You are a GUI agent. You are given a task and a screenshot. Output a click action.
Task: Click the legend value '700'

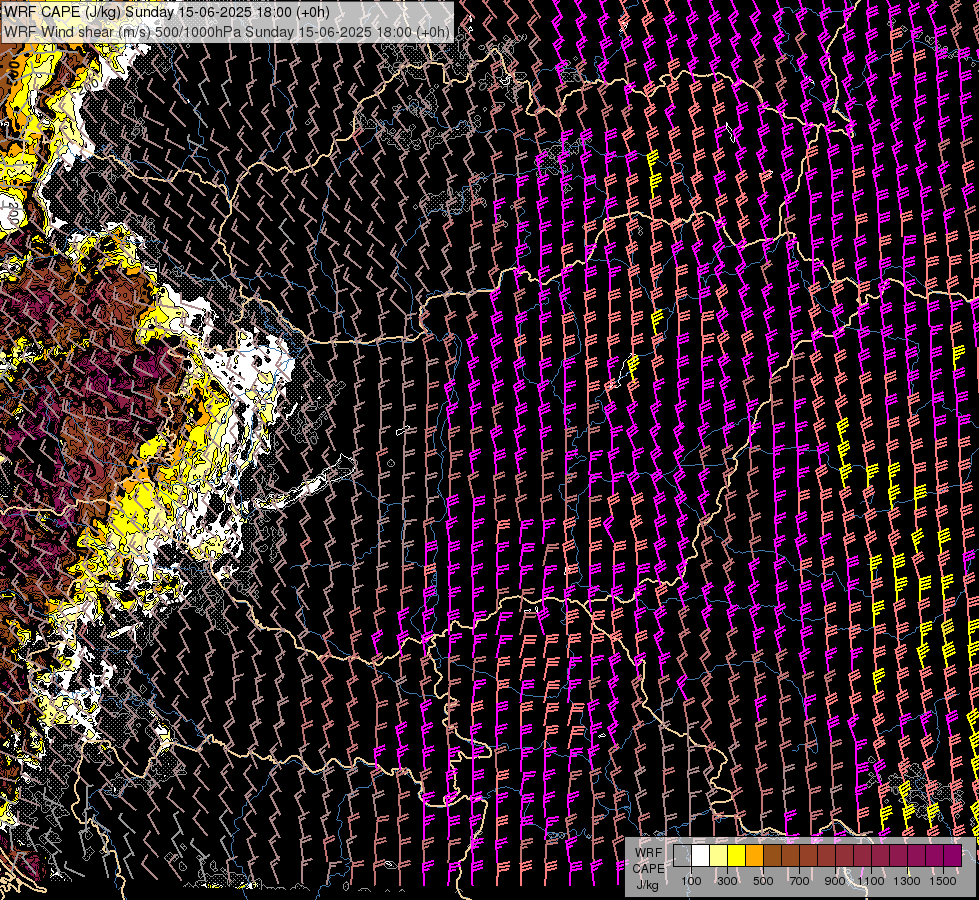[x=799, y=881]
